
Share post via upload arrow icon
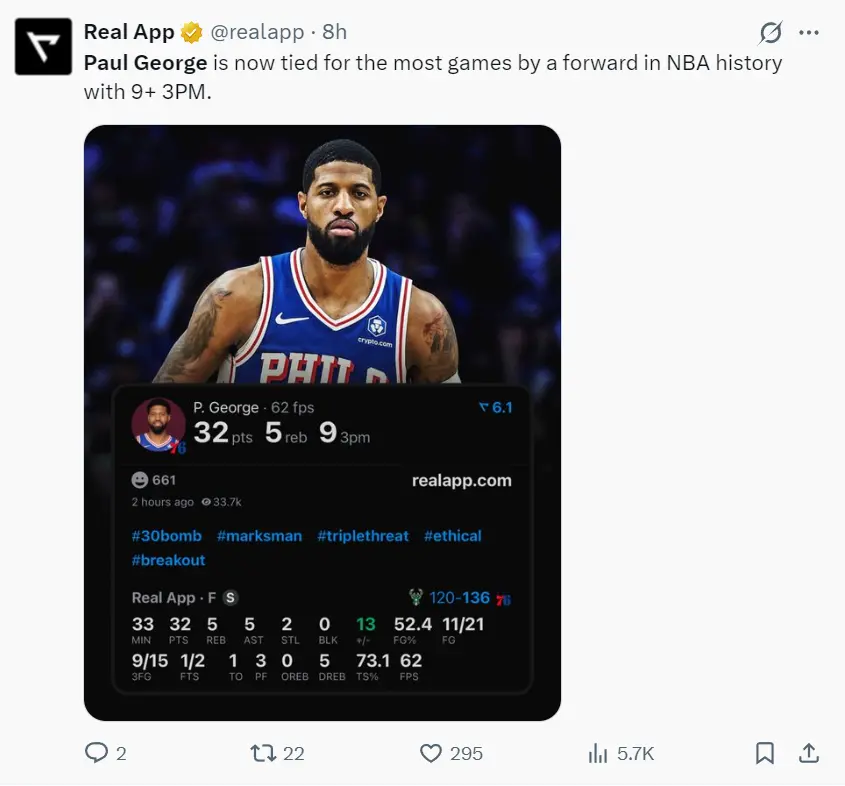click(809, 753)
